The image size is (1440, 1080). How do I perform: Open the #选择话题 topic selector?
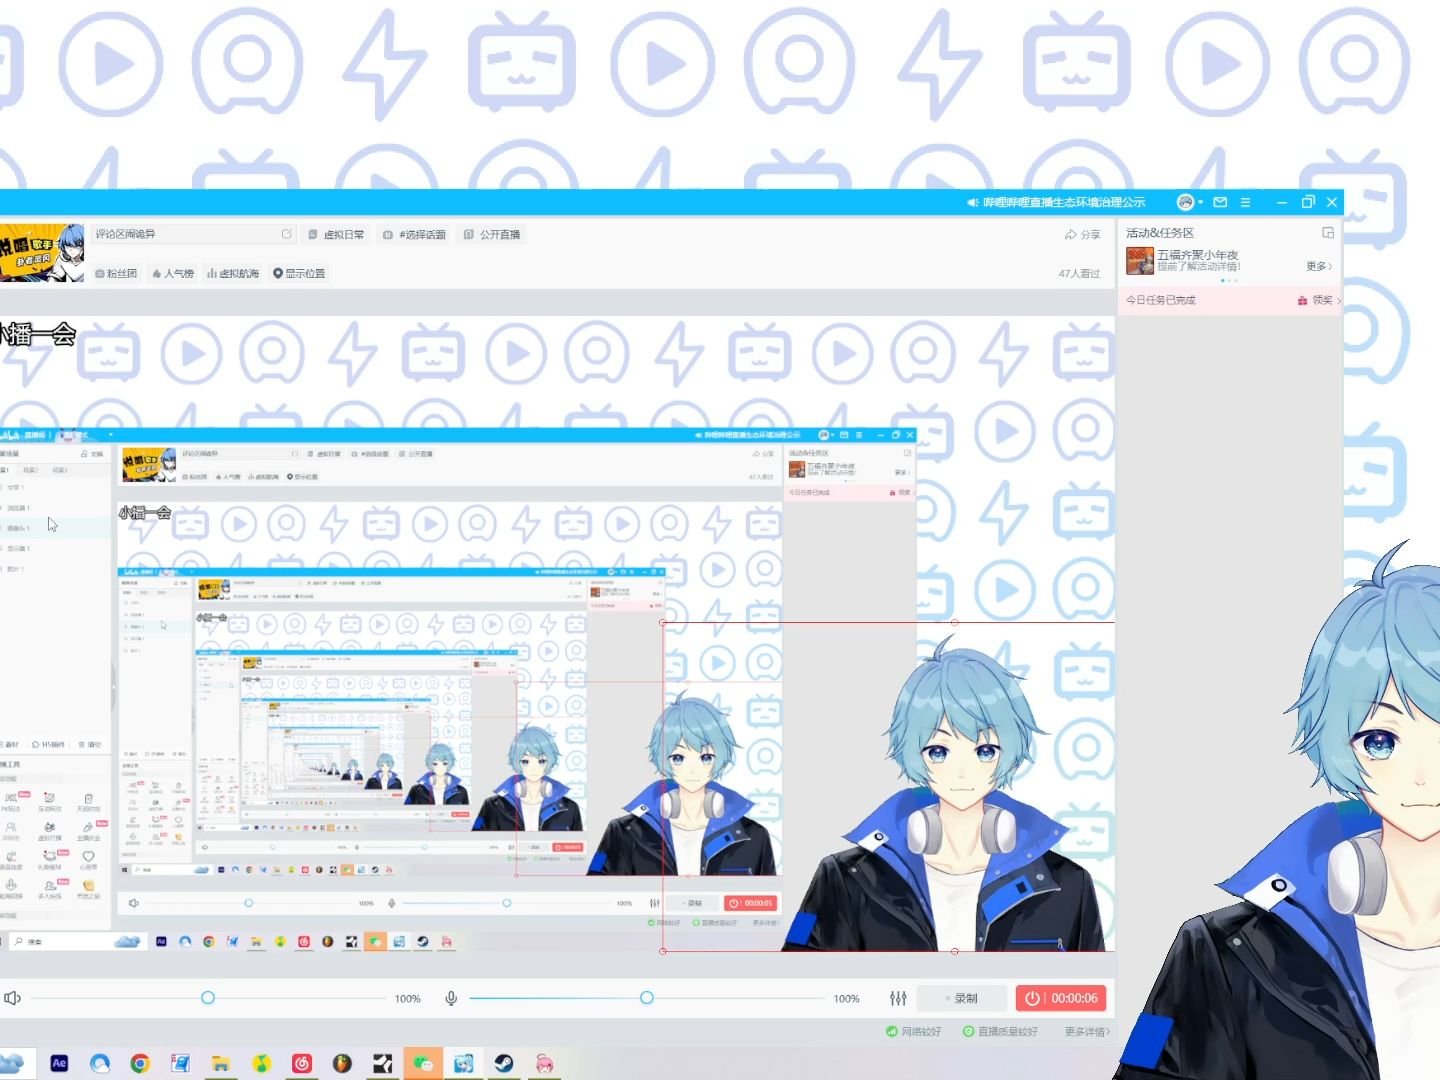415,234
